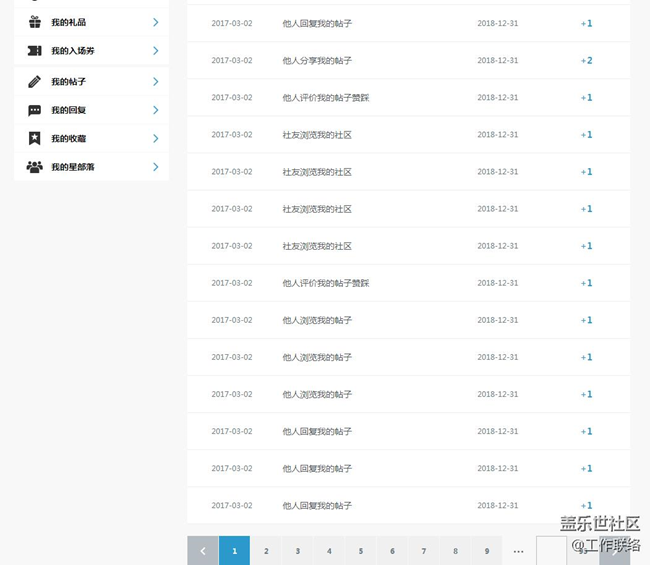This screenshot has height=565, width=650.
Task: Click the pagination ellipsis
Action: tap(518, 551)
